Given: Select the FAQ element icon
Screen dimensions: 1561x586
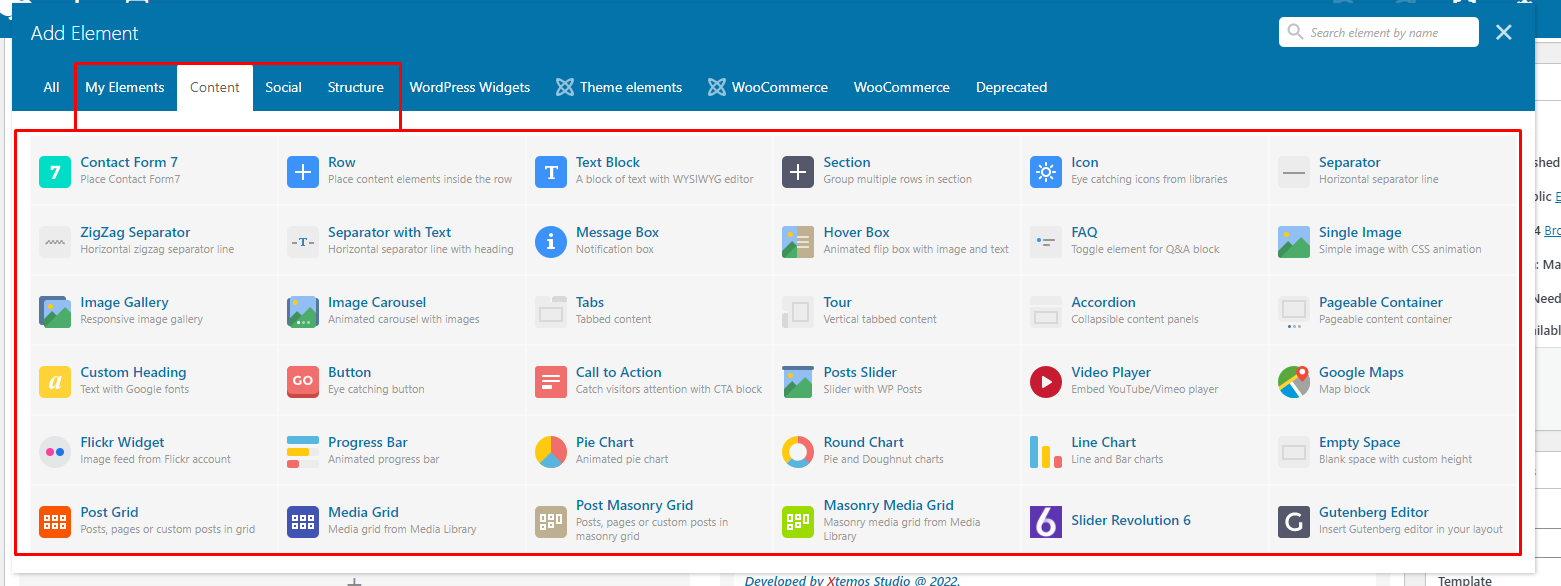Looking at the screenshot, I should click(x=1046, y=242).
